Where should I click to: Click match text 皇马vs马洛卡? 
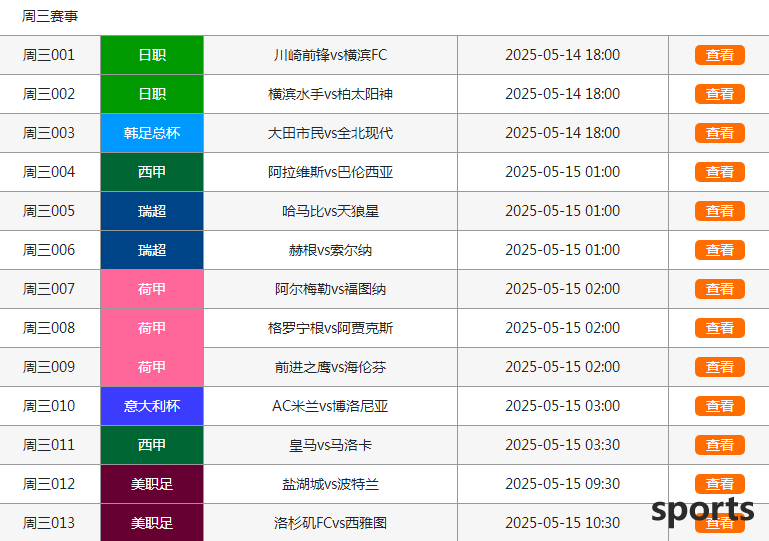[331, 445]
